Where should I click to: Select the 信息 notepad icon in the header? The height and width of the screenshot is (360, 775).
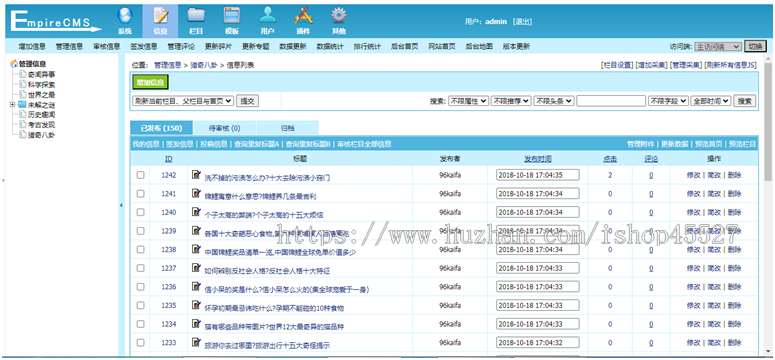[x=161, y=16]
